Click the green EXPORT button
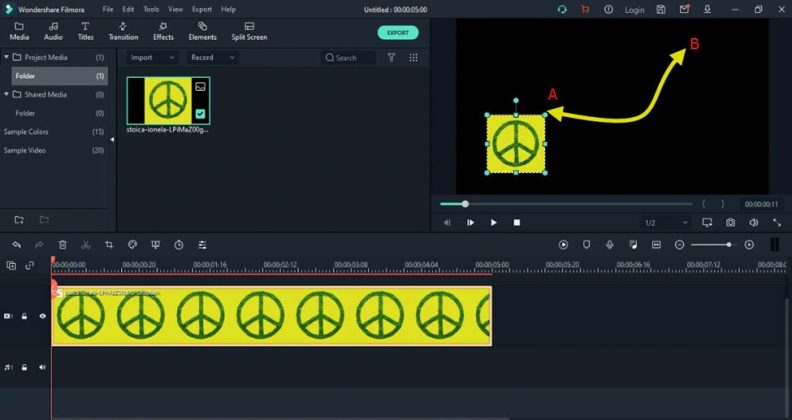 (x=398, y=33)
